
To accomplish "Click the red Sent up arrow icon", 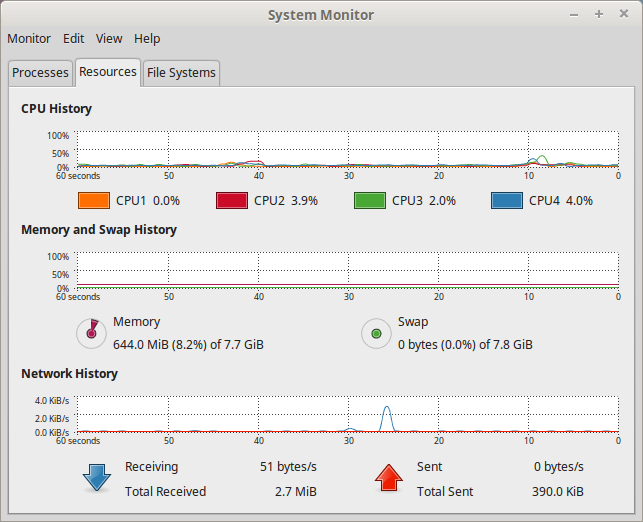I will tap(388, 478).
